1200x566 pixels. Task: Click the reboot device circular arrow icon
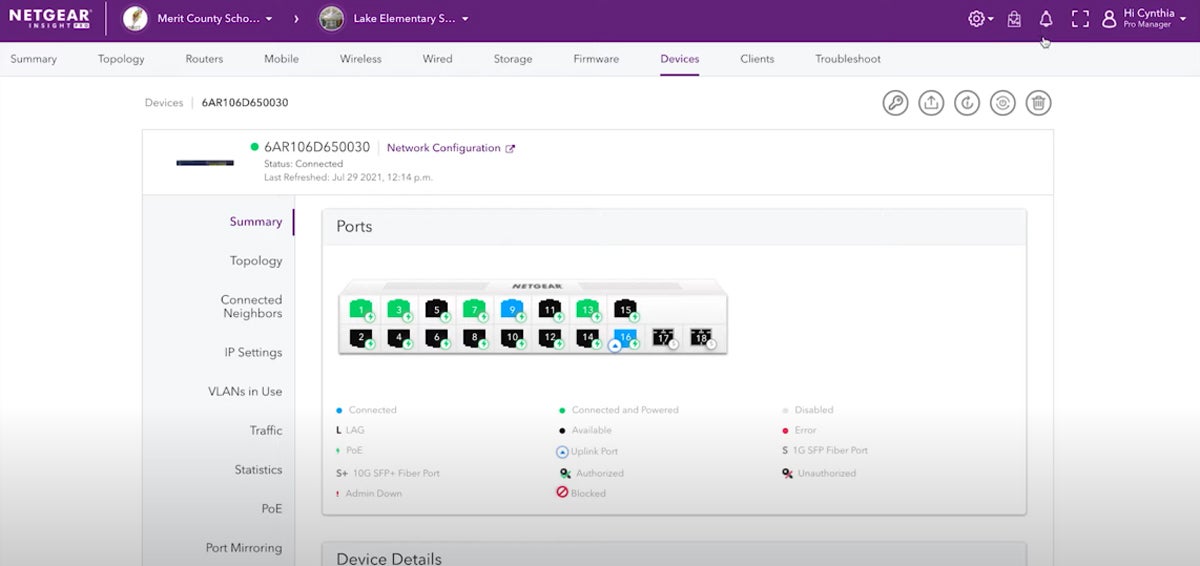click(x=967, y=102)
